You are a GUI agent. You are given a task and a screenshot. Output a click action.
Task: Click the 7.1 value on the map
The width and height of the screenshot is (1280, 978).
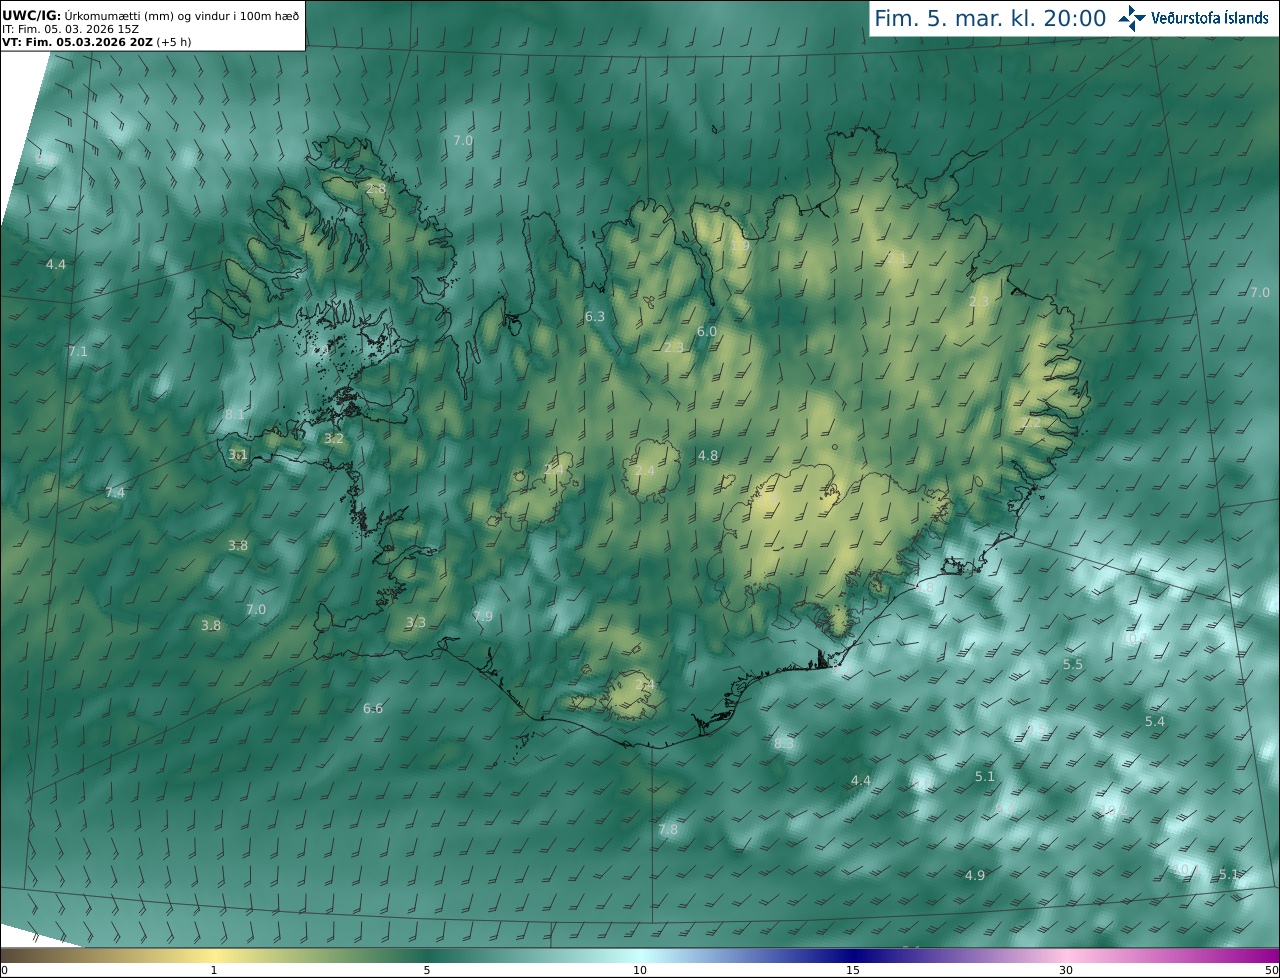tap(78, 352)
